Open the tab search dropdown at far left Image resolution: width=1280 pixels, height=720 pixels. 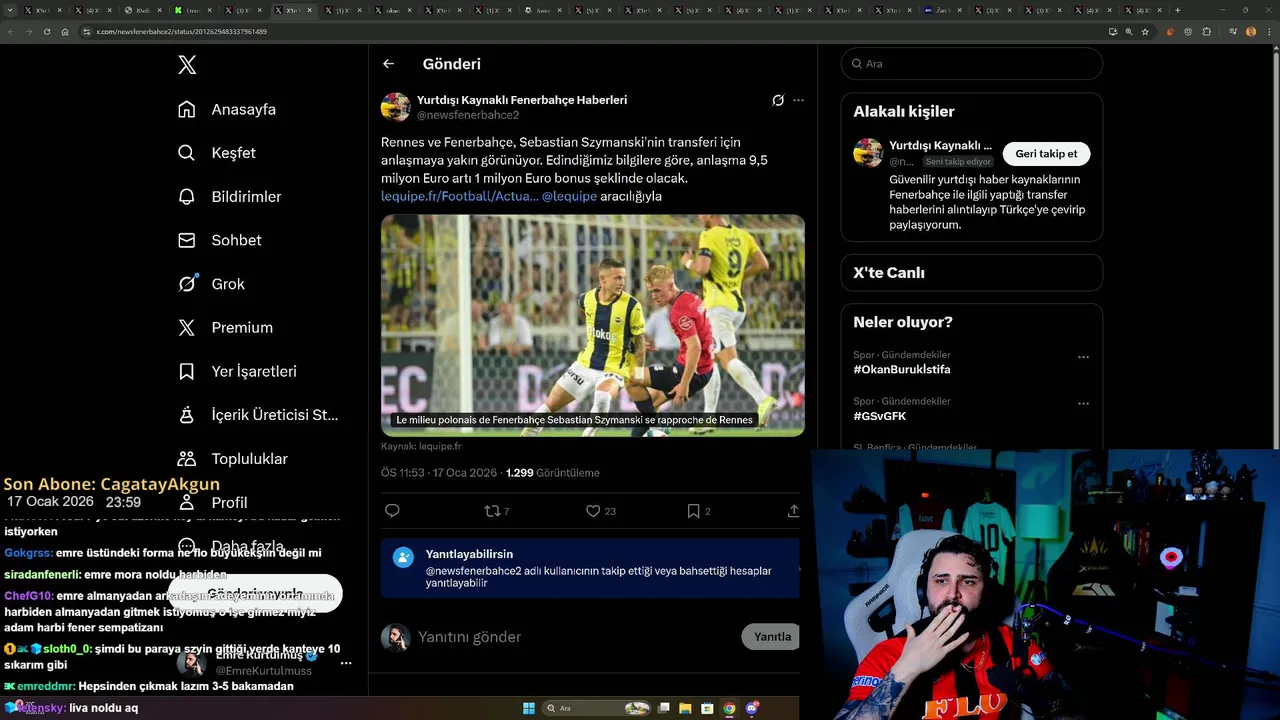10,10
